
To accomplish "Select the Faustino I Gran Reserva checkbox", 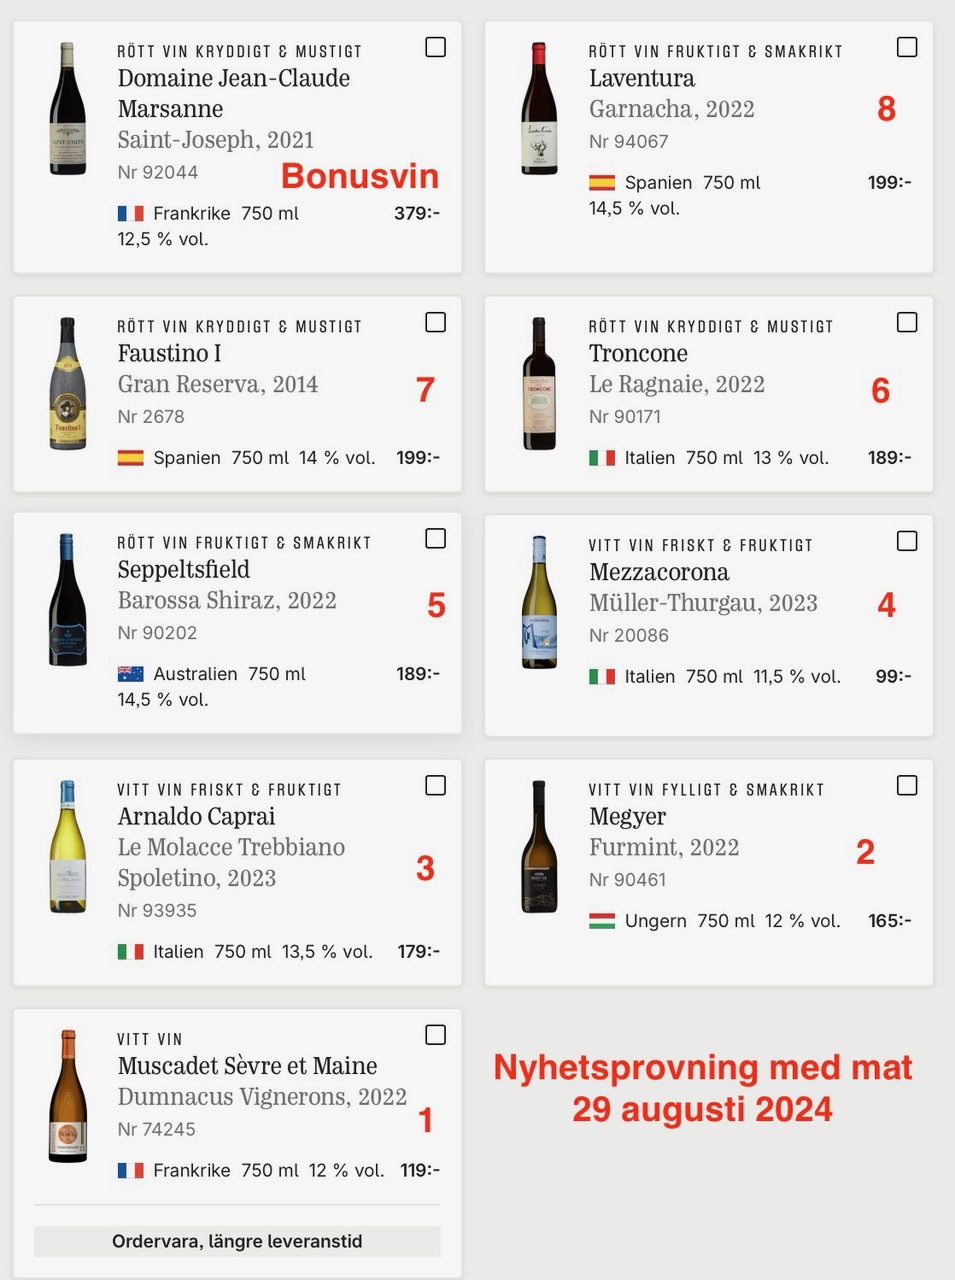I will tap(436, 322).
